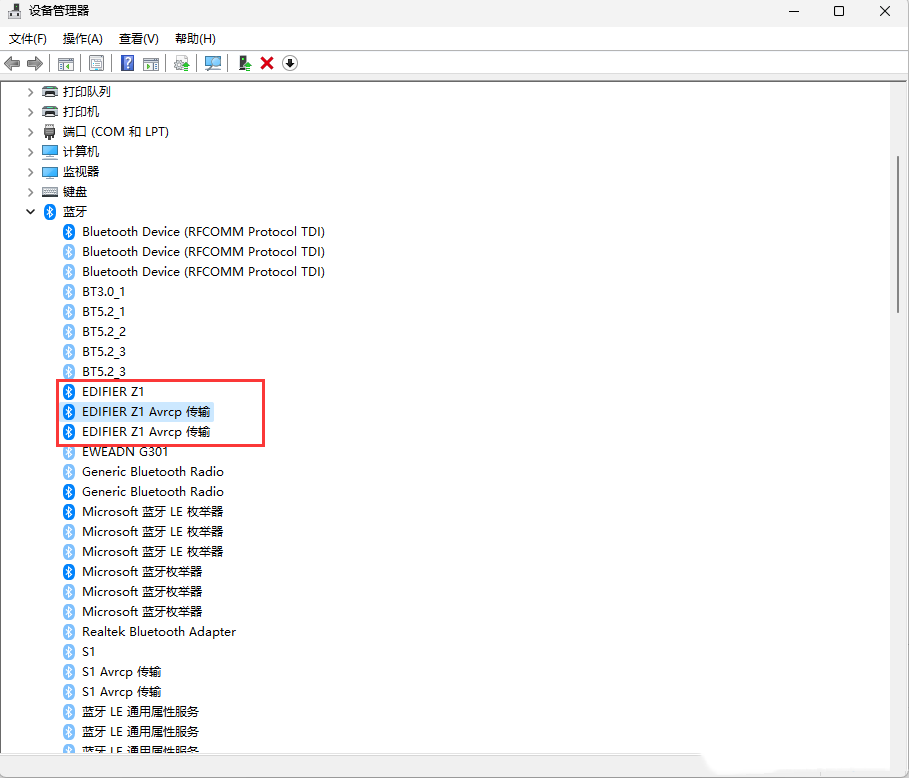Viewport: 909px width, 778px height.
Task: Open the 查看 menu
Action: [138, 38]
